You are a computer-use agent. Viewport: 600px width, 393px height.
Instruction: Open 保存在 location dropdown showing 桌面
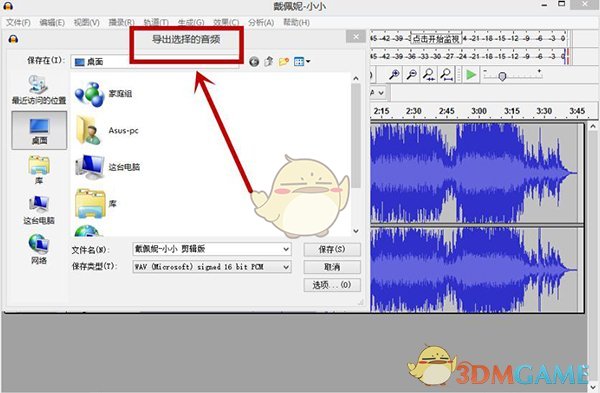pos(155,62)
